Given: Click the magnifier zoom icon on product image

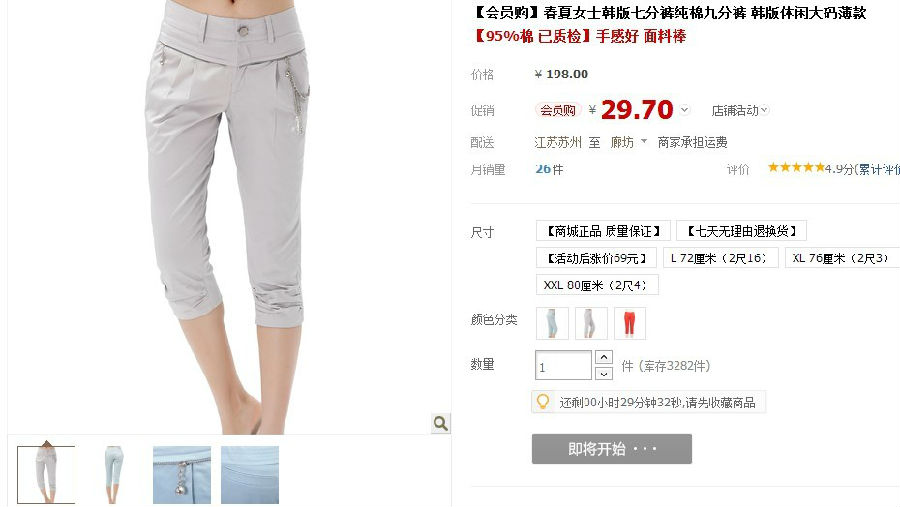Looking at the screenshot, I should click(440, 423).
